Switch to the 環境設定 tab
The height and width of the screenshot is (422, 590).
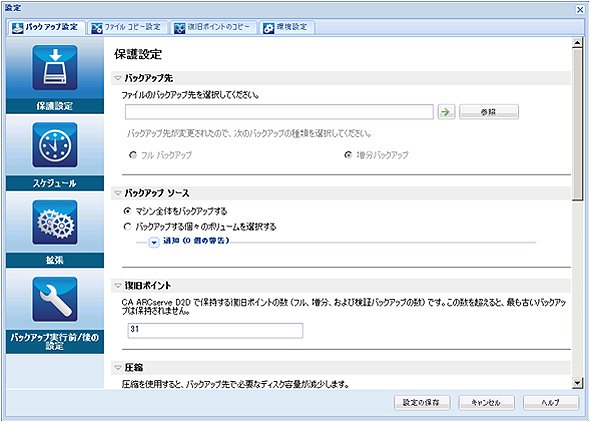tap(286, 27)
